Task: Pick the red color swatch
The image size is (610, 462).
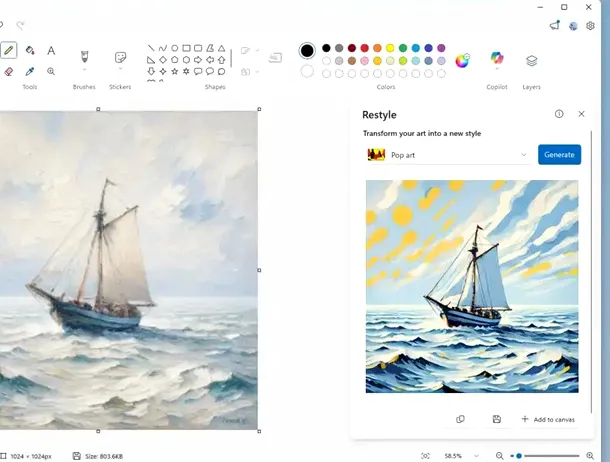Action: coord(365,48)
